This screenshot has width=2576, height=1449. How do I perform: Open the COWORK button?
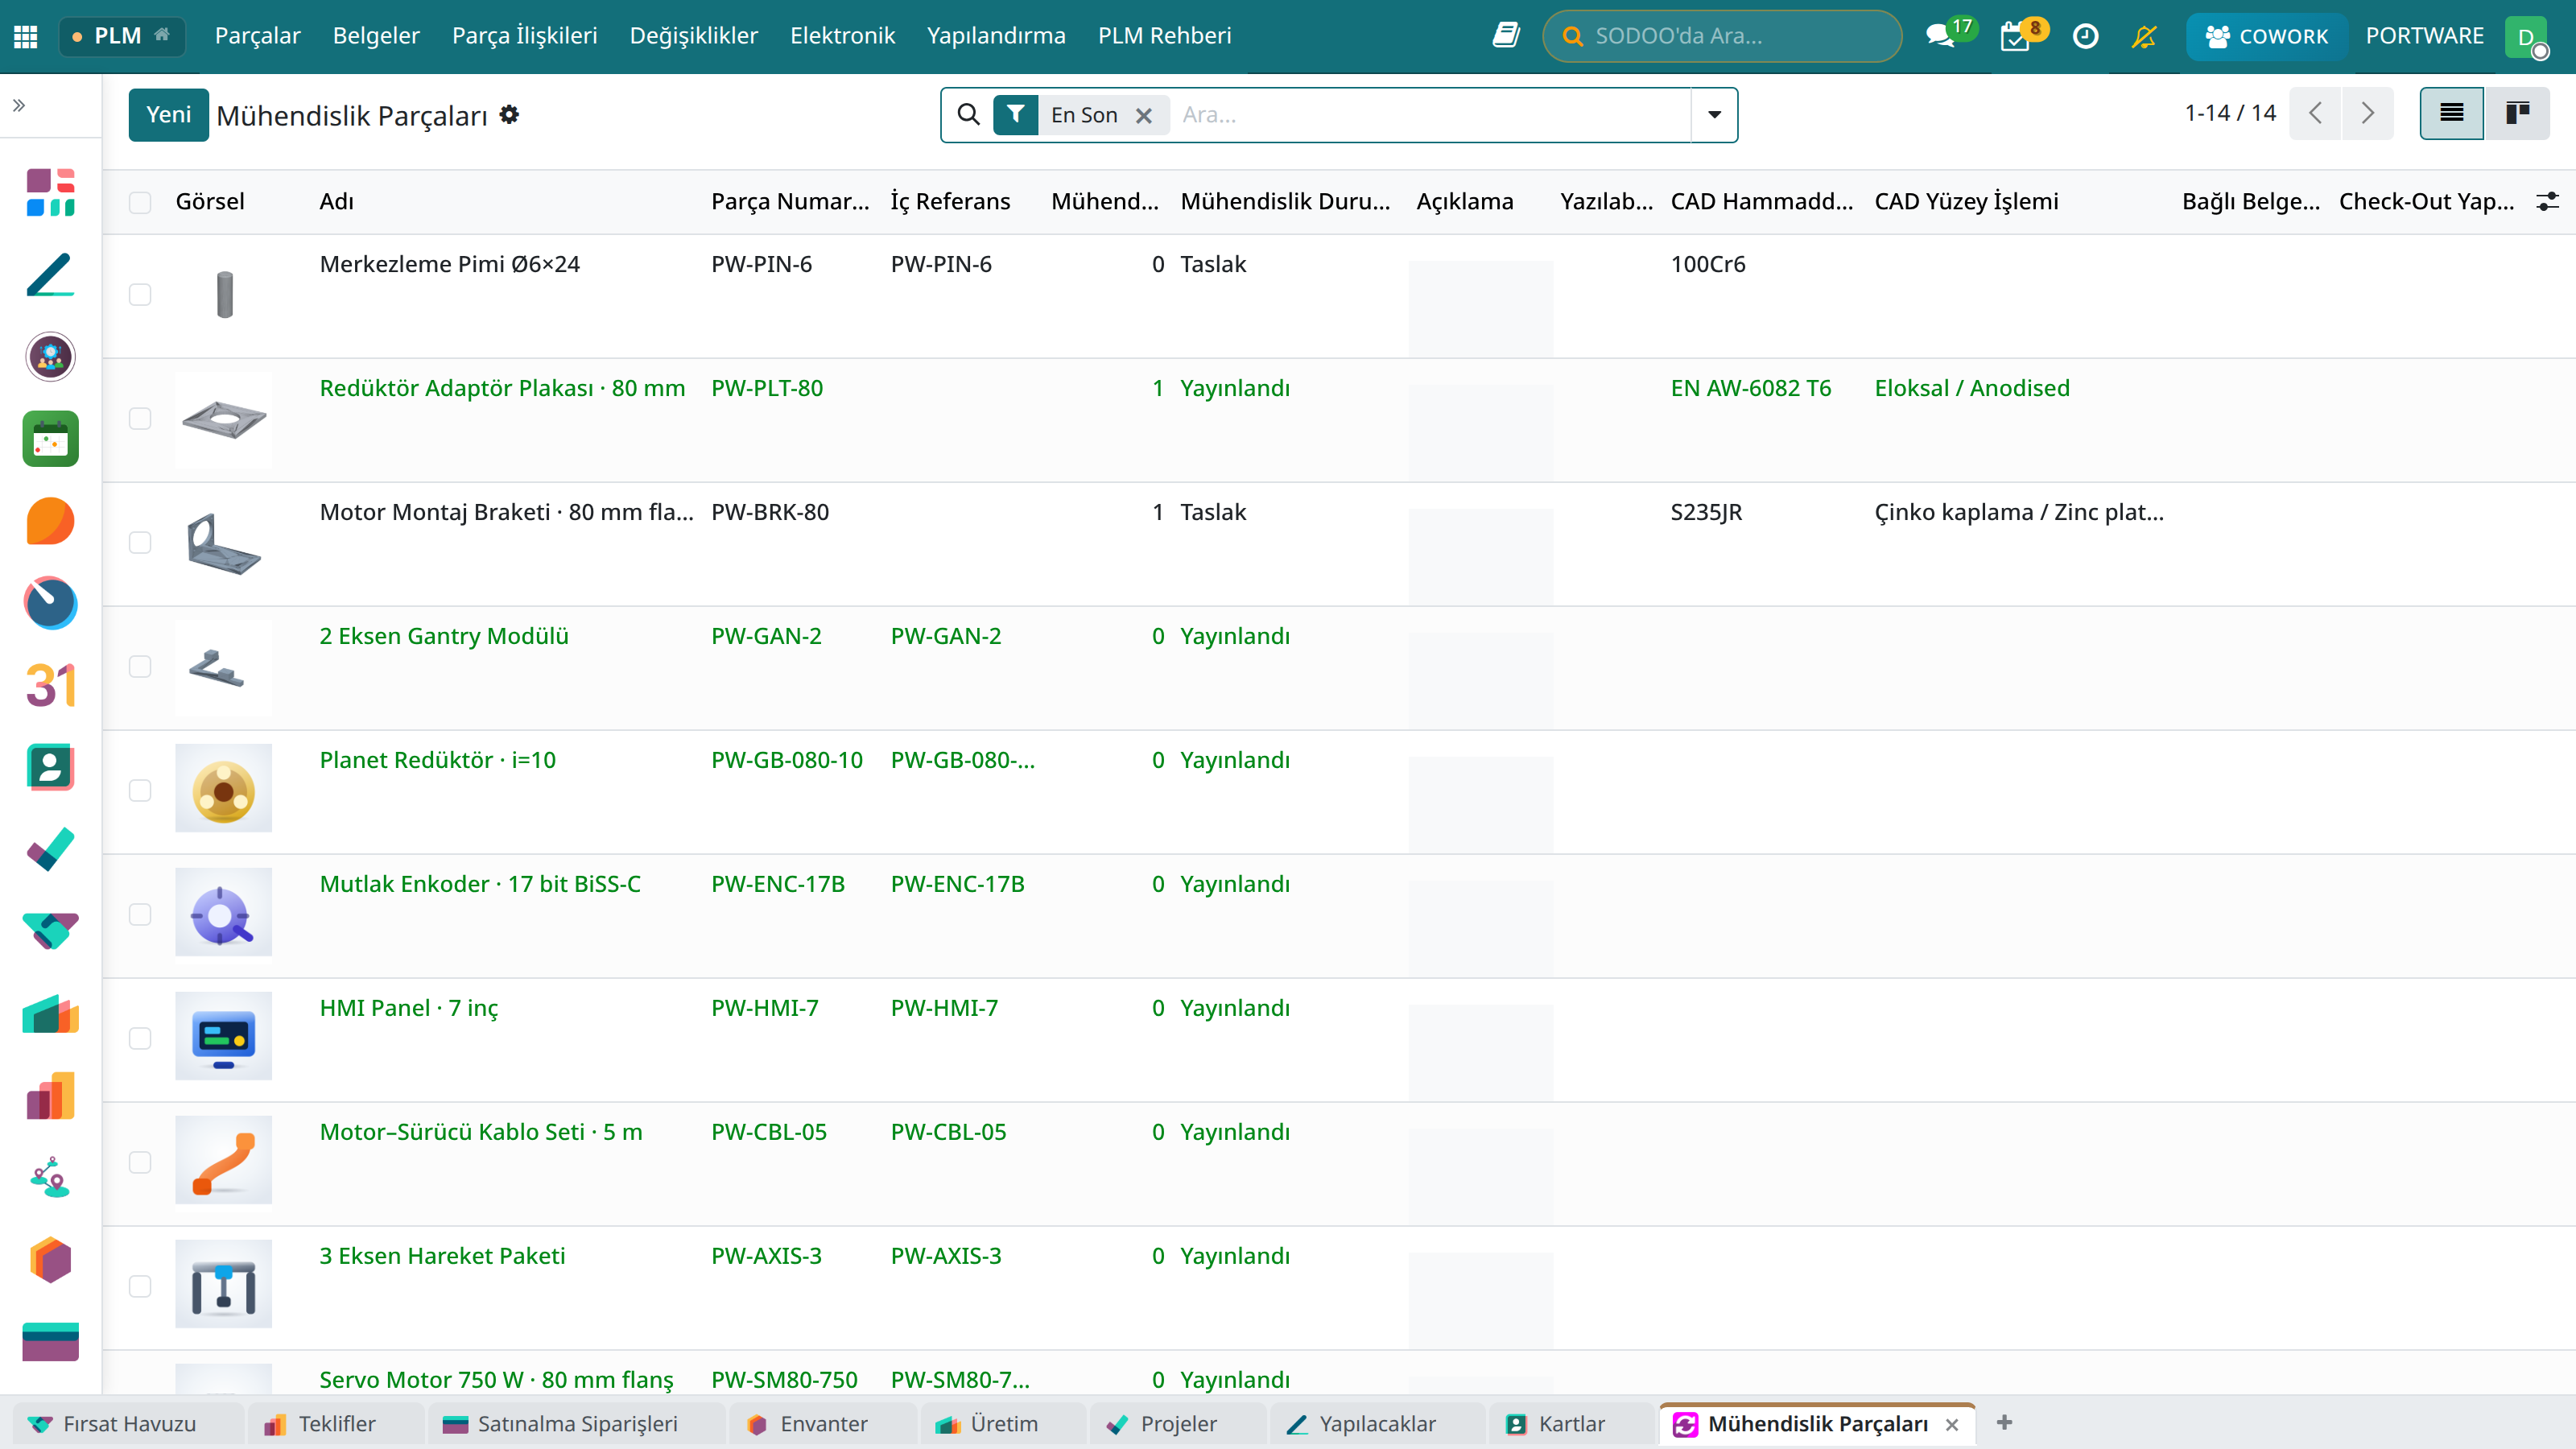coord(2266,36)
